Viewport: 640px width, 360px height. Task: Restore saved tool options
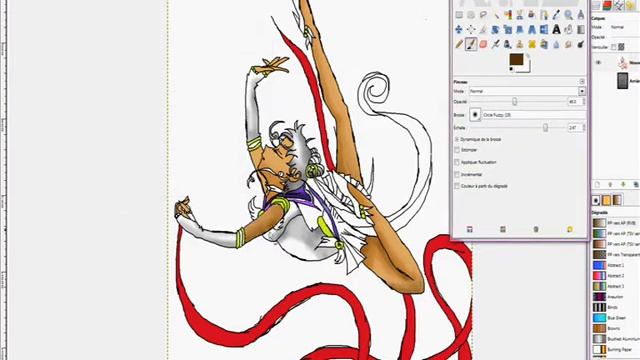click(503, 230)
